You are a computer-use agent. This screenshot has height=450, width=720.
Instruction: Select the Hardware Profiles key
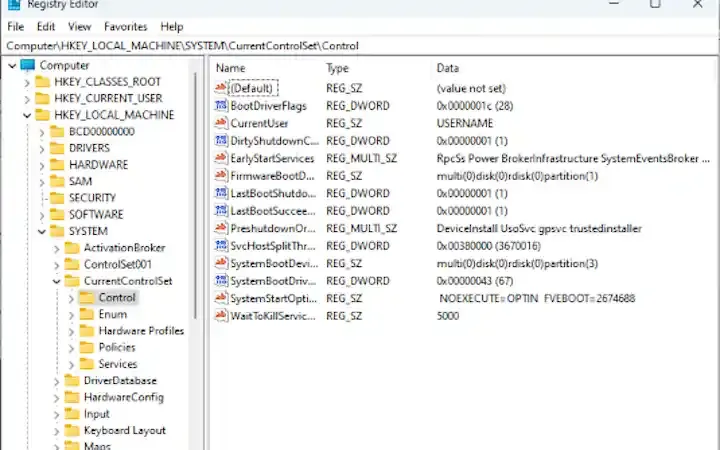tap(141, 331)
